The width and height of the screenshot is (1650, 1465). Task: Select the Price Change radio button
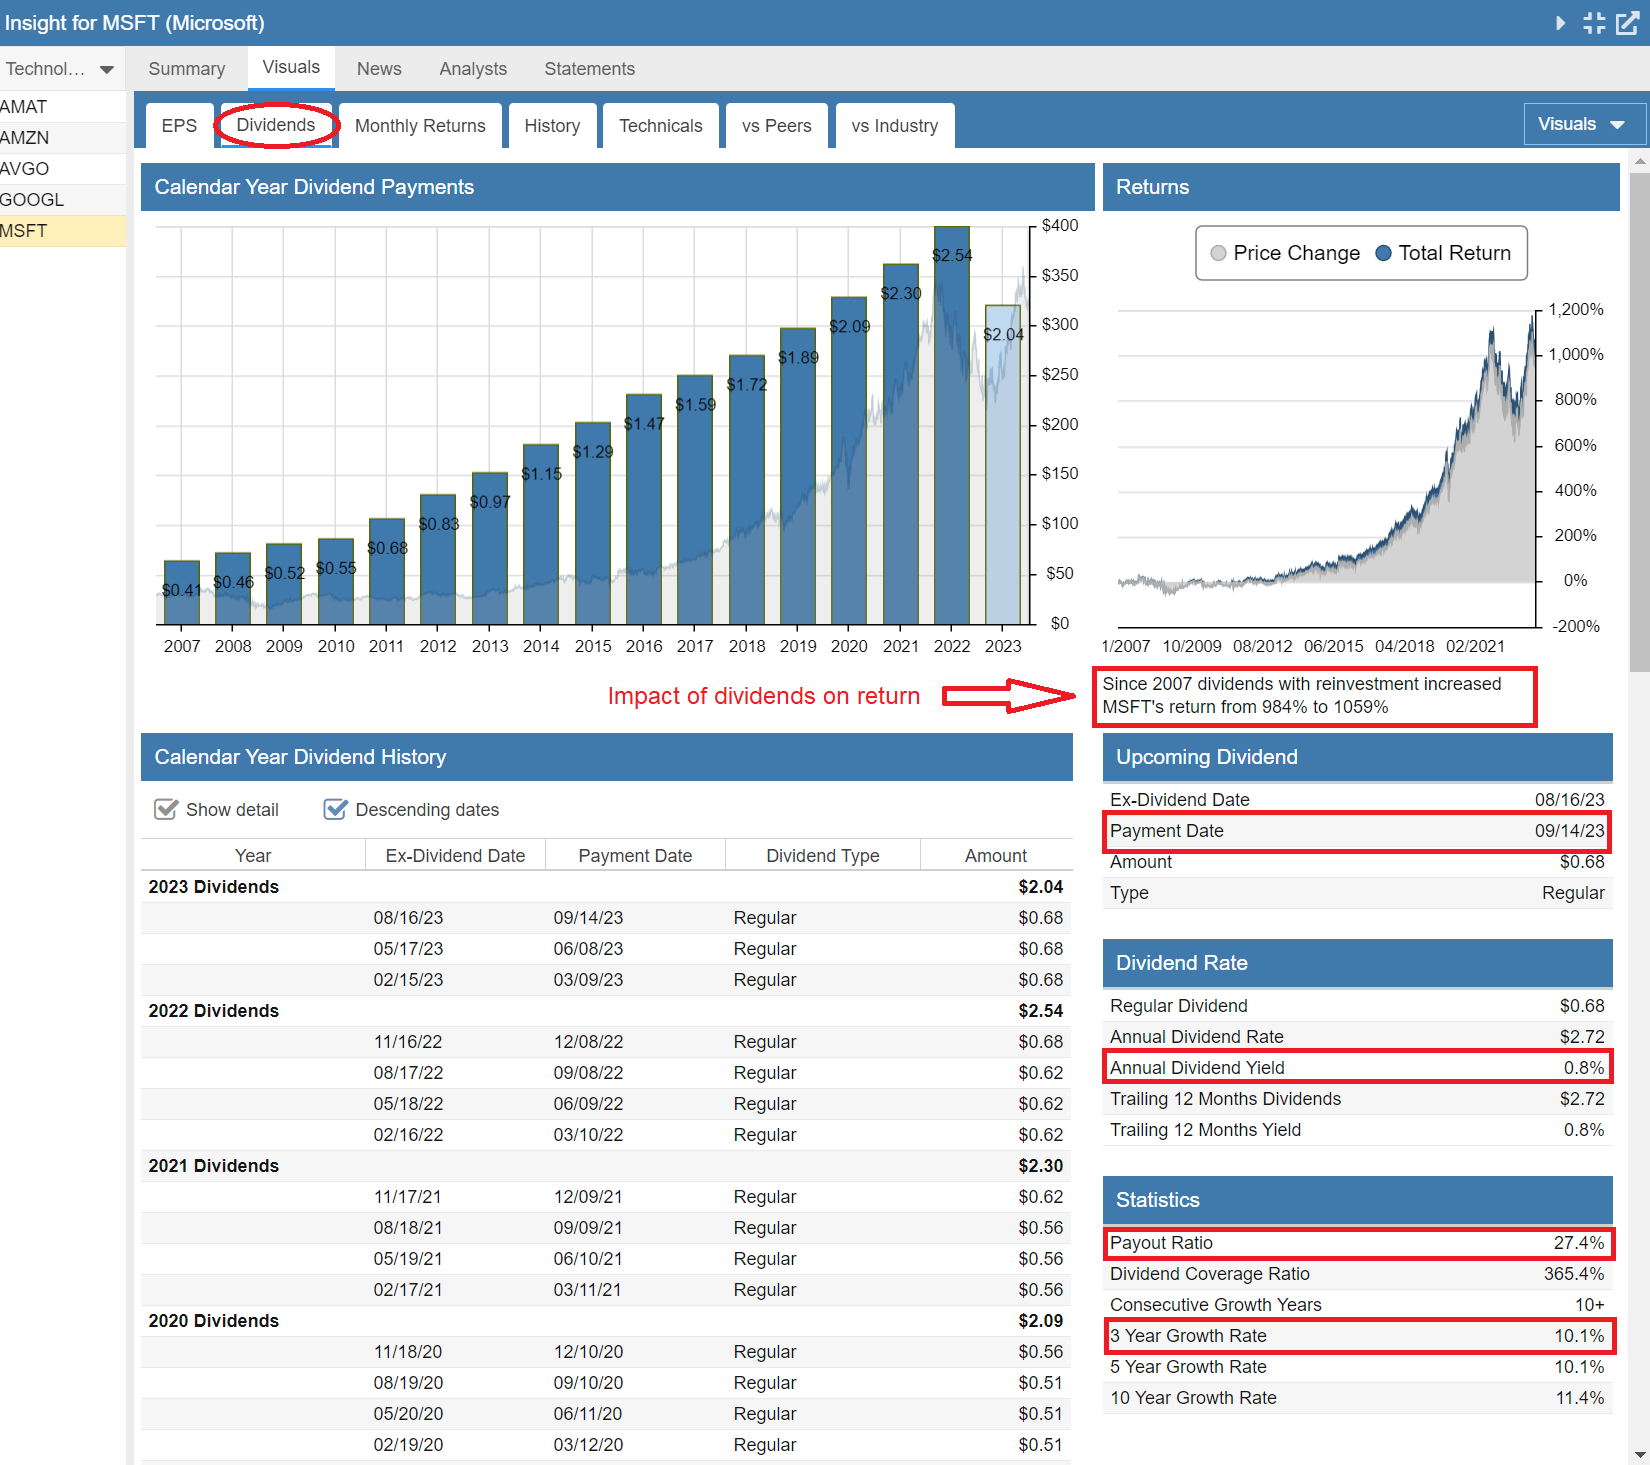(1218, 253)
